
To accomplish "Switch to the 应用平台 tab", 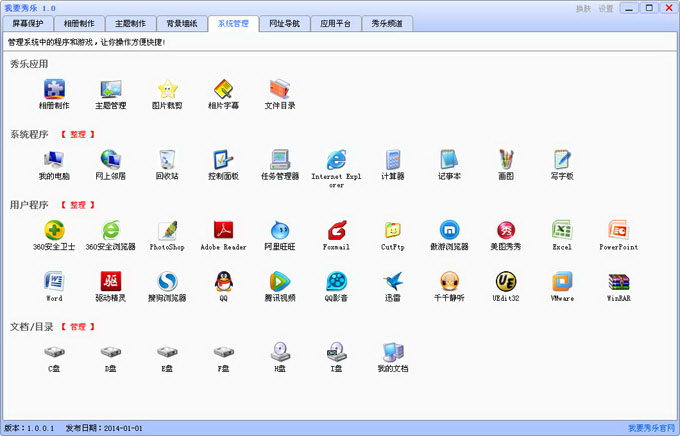I will click(x=336, y=24).
